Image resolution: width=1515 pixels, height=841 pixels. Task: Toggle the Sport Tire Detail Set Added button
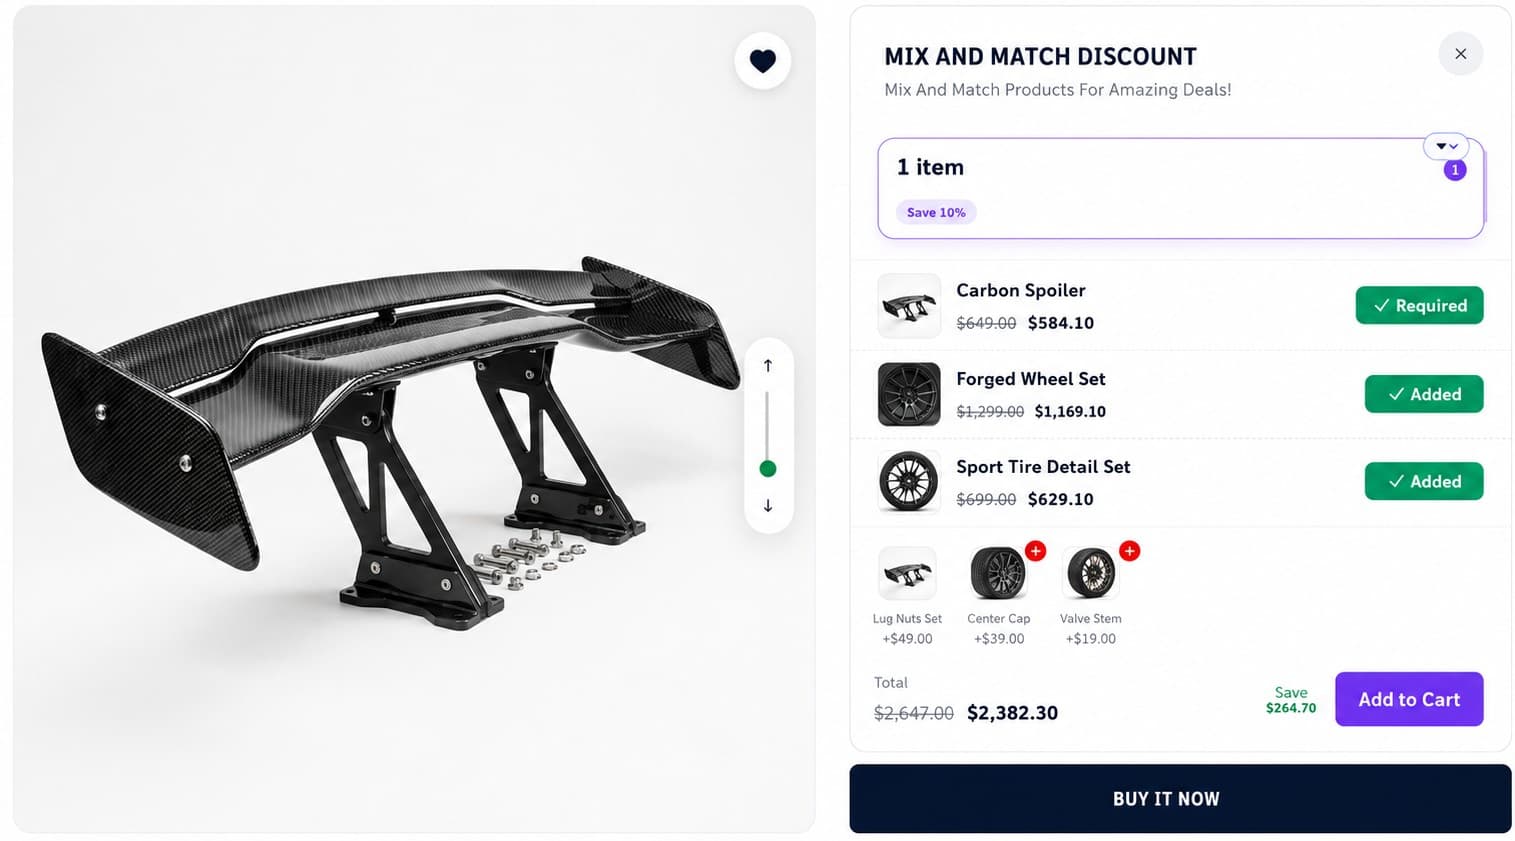[1424, 481]
